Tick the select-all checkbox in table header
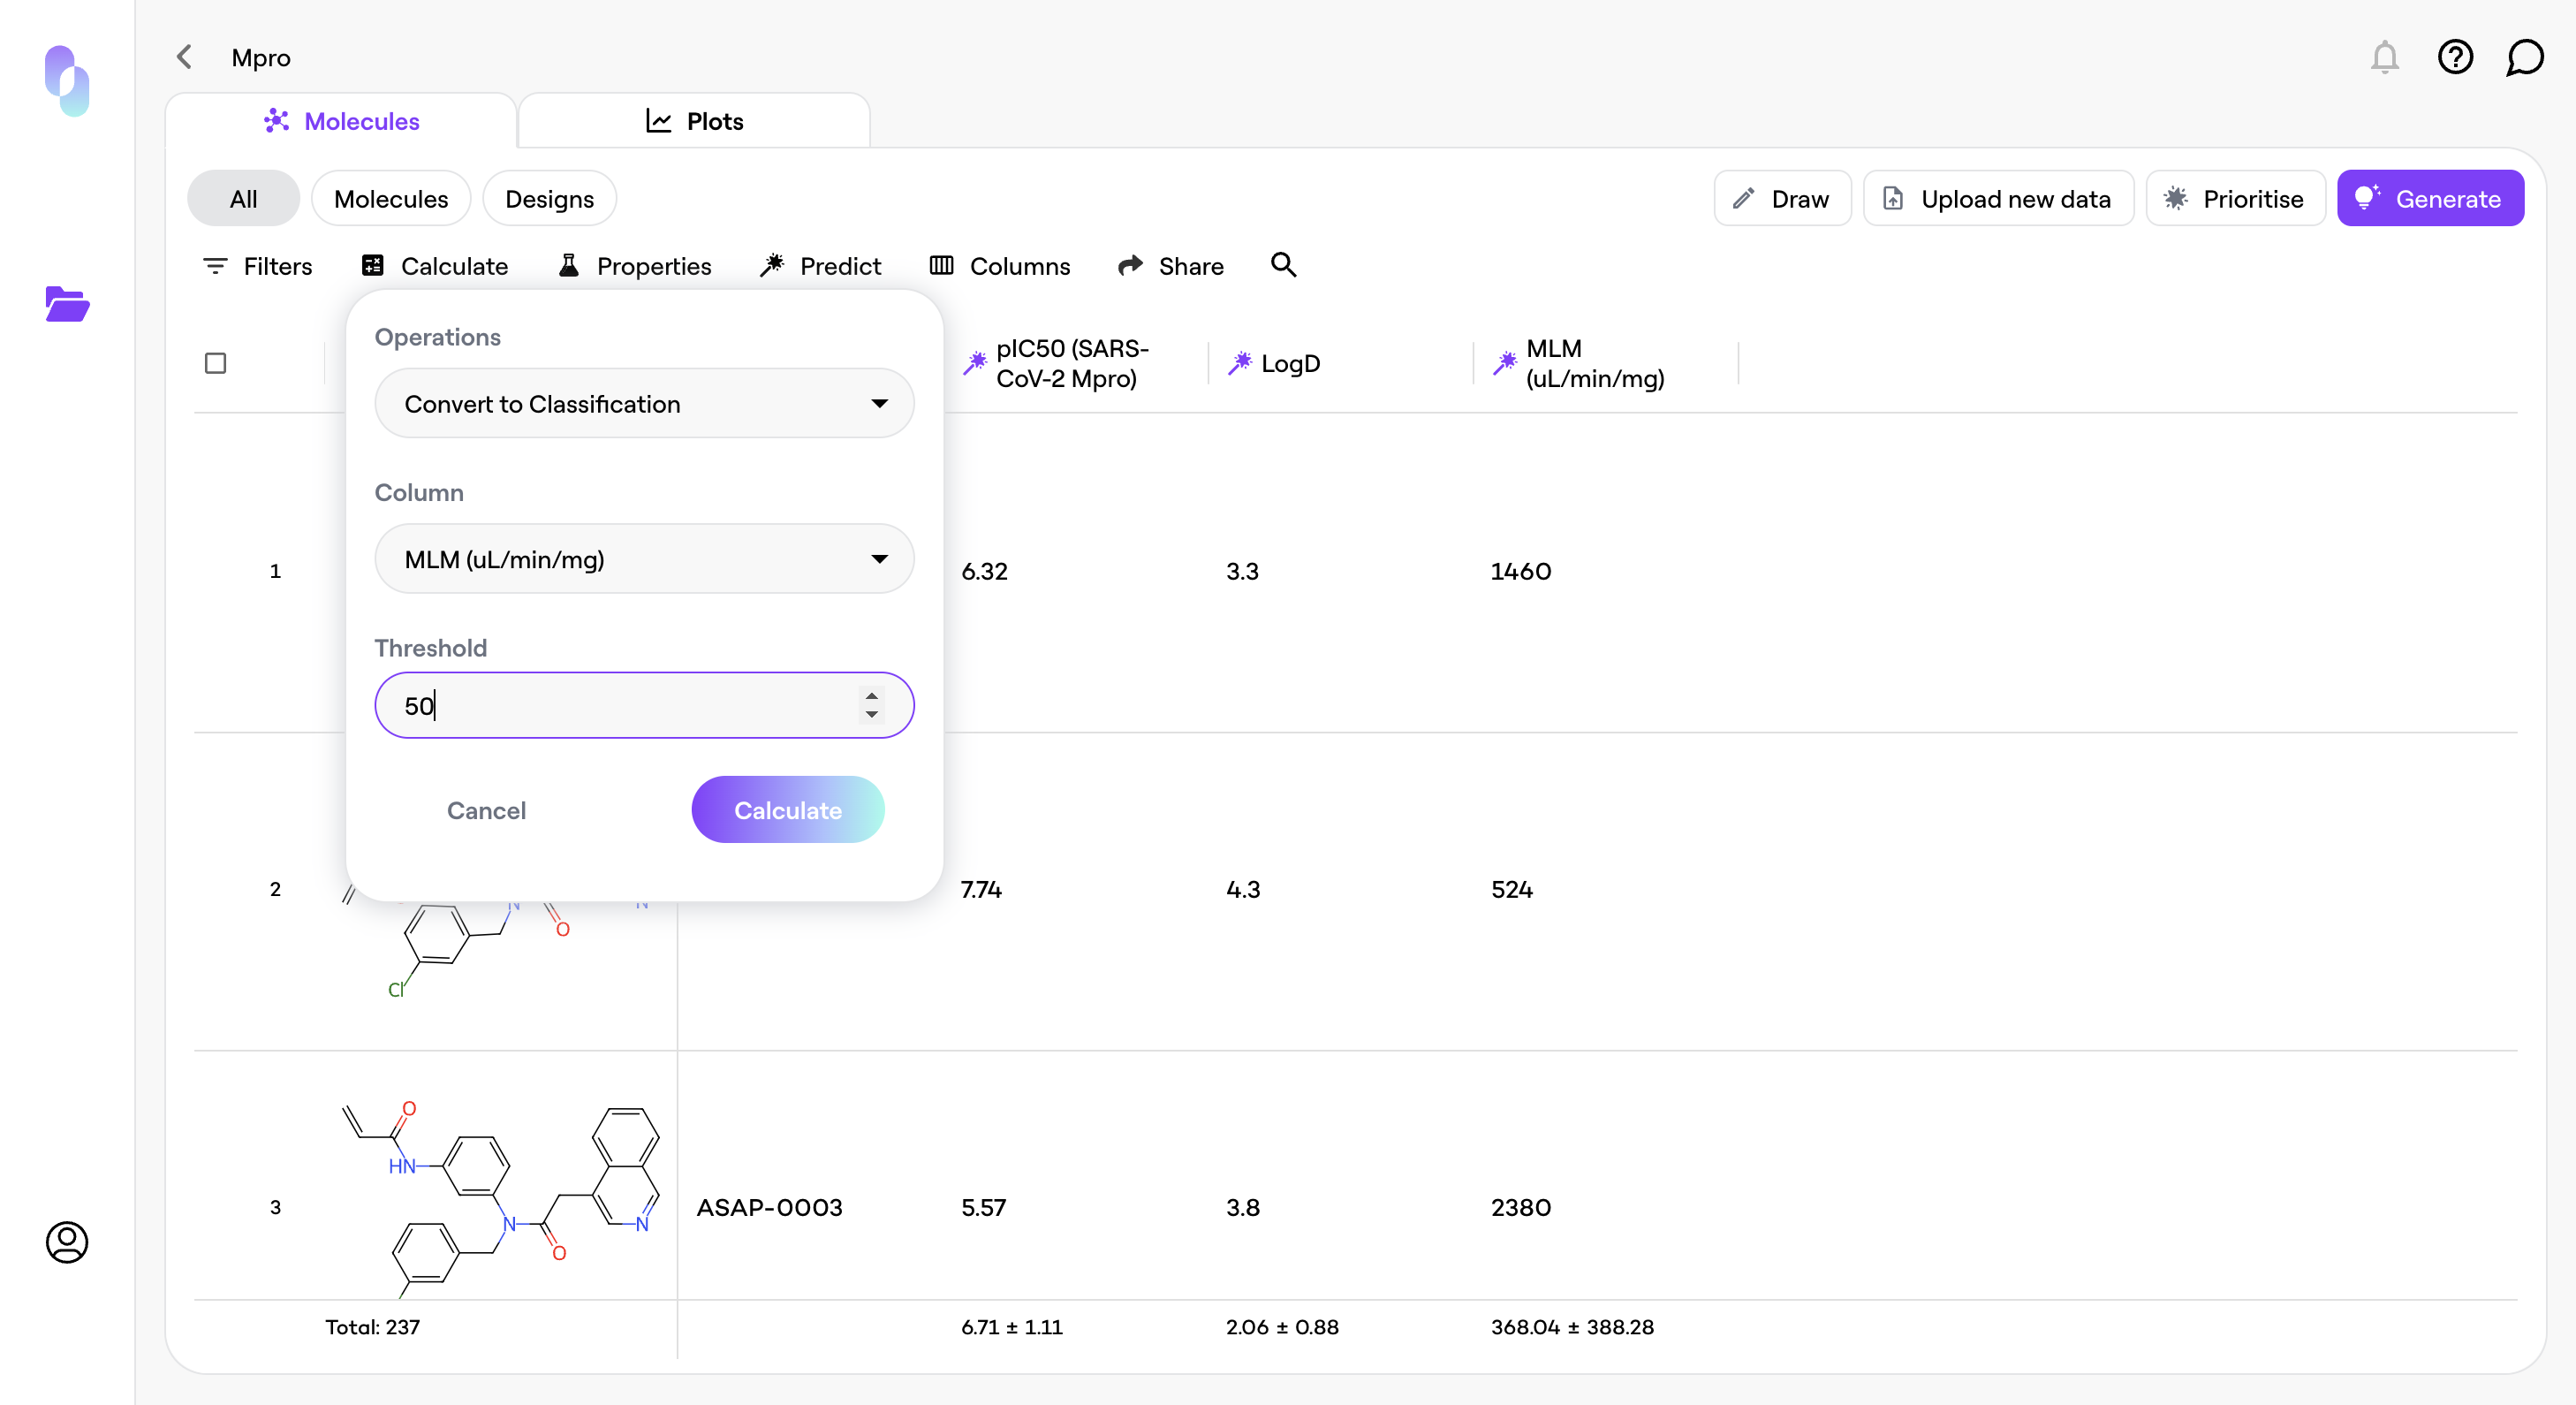This screenshot has height=1405, width=2576. coord(215,363)
